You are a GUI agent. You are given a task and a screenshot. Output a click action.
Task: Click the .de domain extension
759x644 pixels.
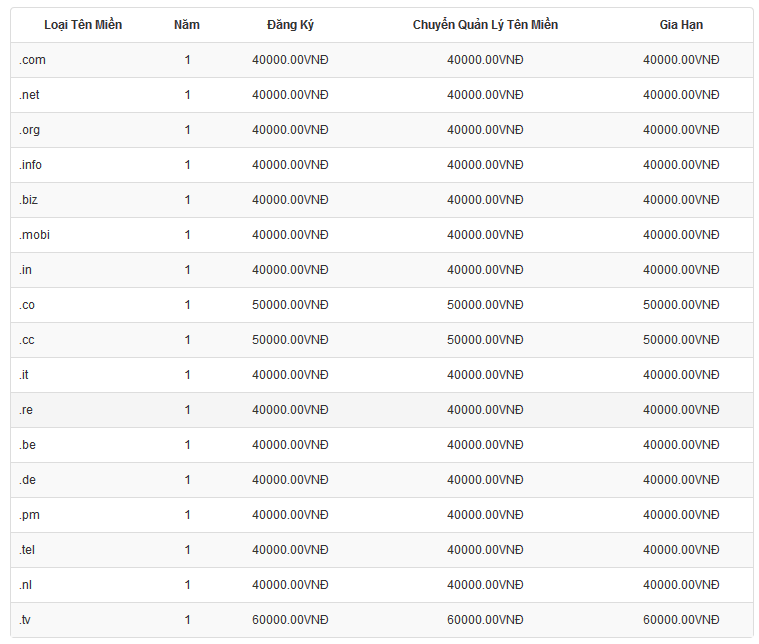coord(28,480)
